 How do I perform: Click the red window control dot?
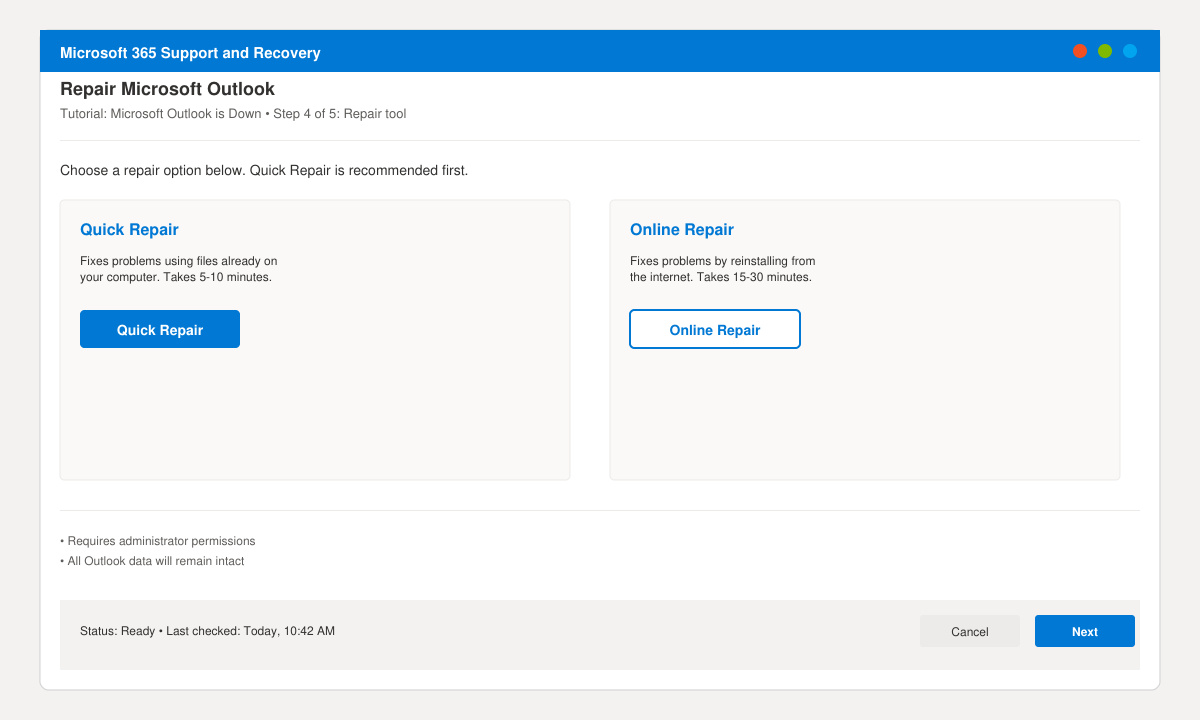[x=1080, y=51]
